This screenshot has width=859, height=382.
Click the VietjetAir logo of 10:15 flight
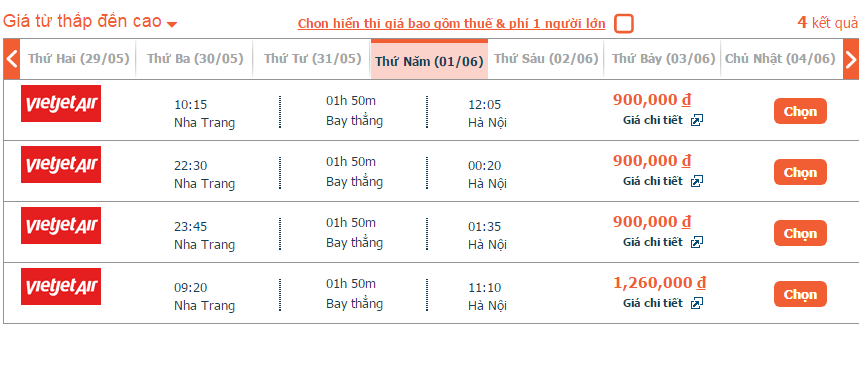61,104
